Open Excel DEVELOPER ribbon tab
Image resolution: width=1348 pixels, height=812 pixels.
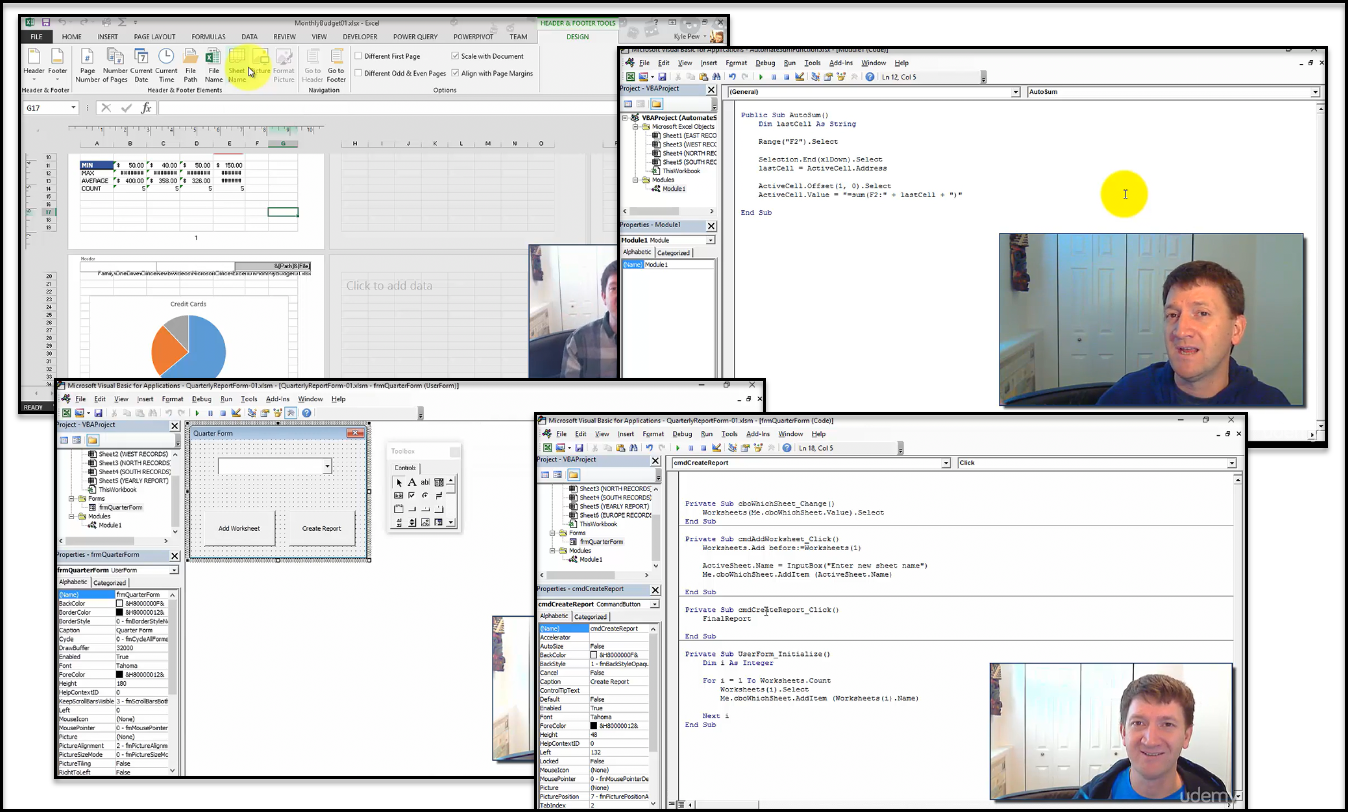(x=360, y=37)
